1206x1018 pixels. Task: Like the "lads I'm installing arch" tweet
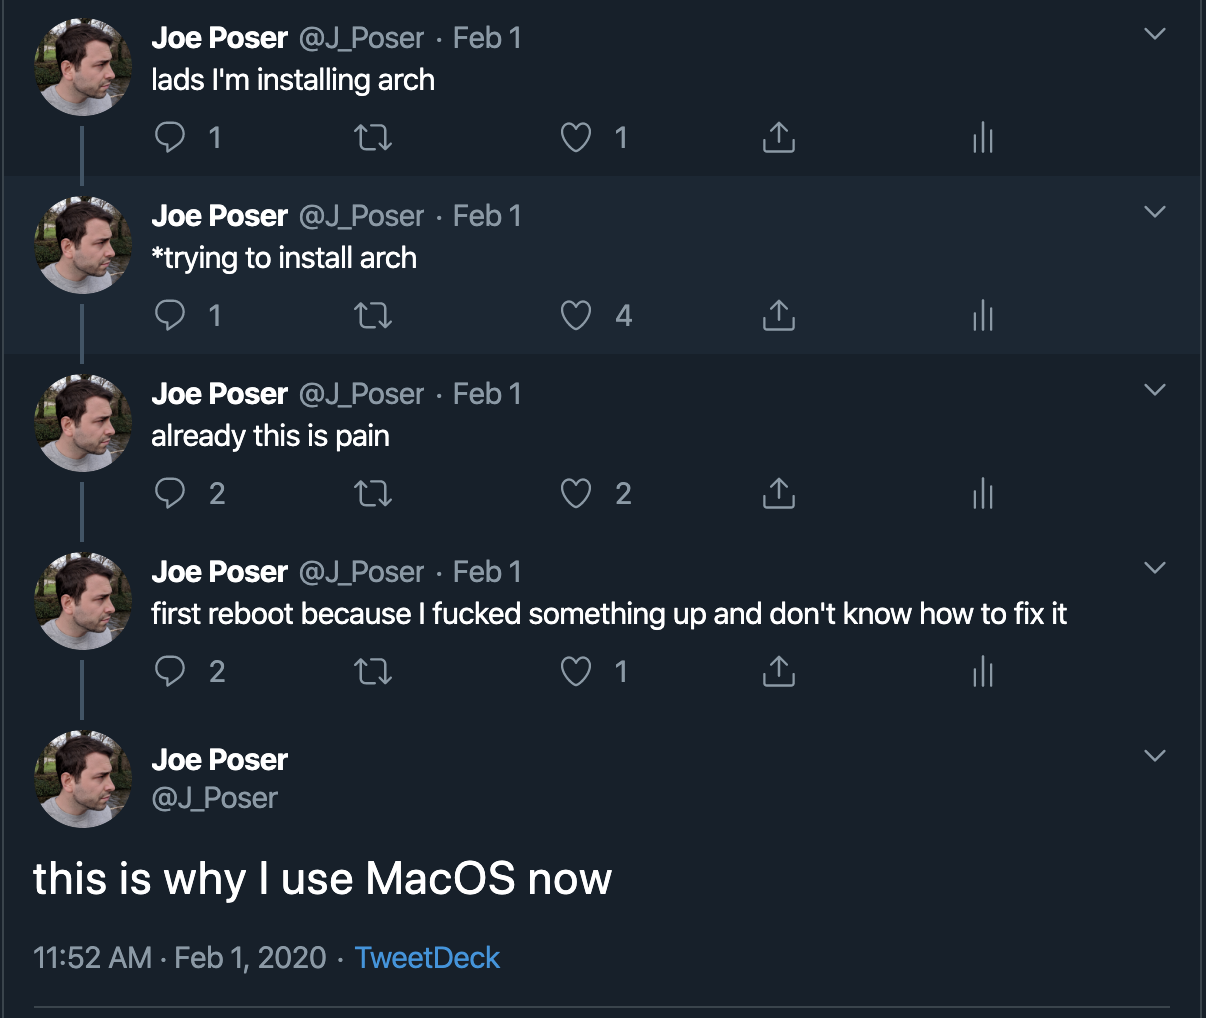576,137
